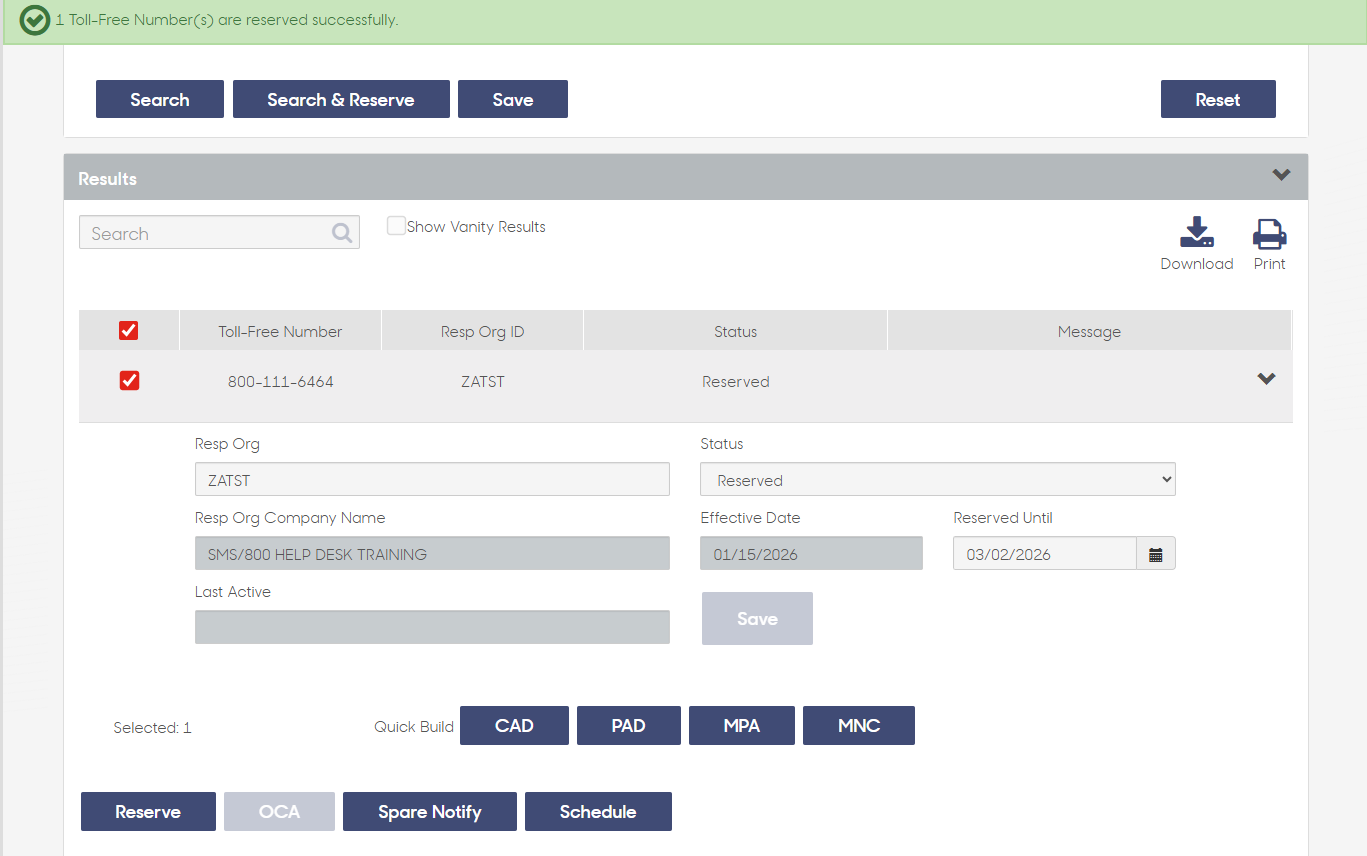The height and width of the screenshot is (856, 1367).
Task: Click the empty Last Active field
Action: tap(432, 627)
